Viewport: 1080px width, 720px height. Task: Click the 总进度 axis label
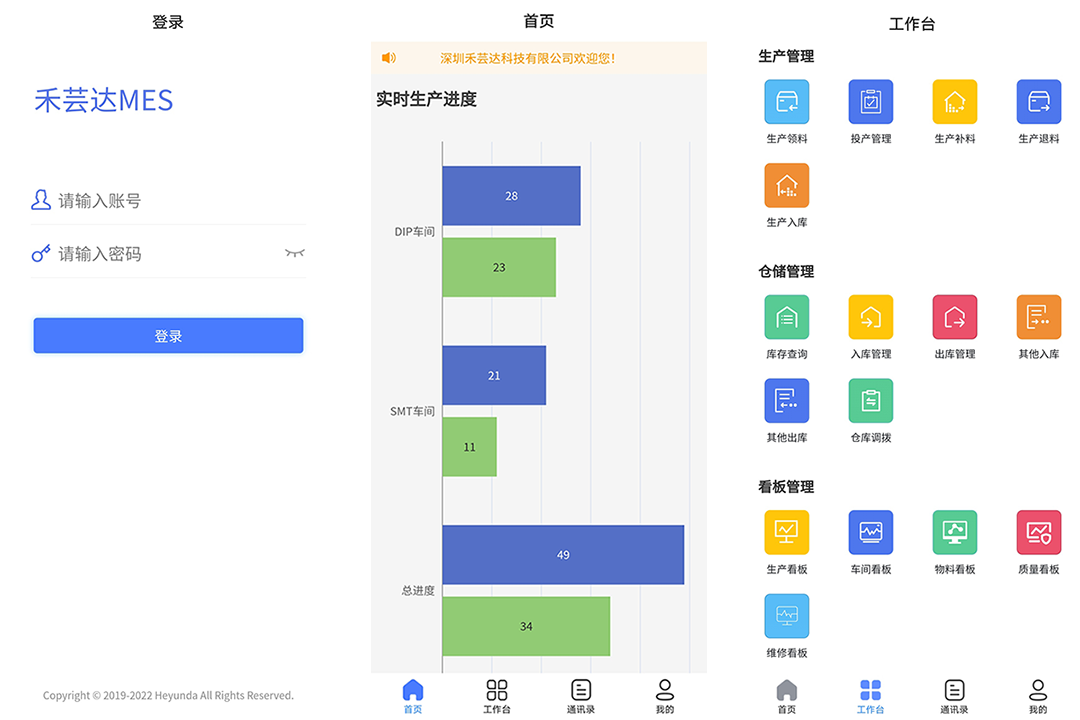[418, 590]
